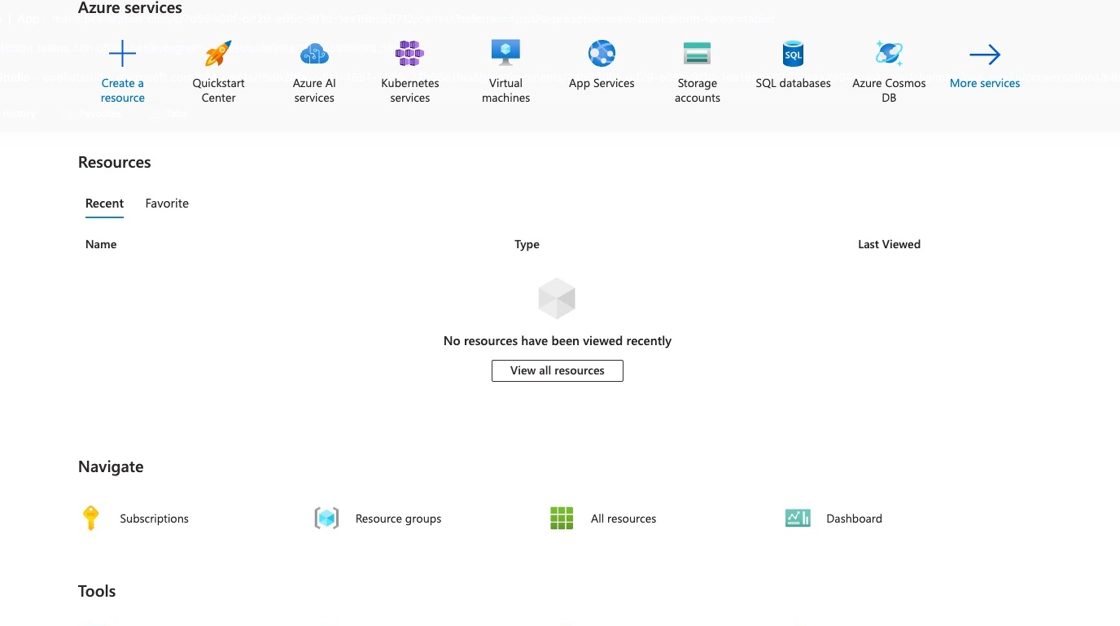The image size is (1120, 626).
Task: Open Subscriptions from Navigate section
Action: pos(153,518)
